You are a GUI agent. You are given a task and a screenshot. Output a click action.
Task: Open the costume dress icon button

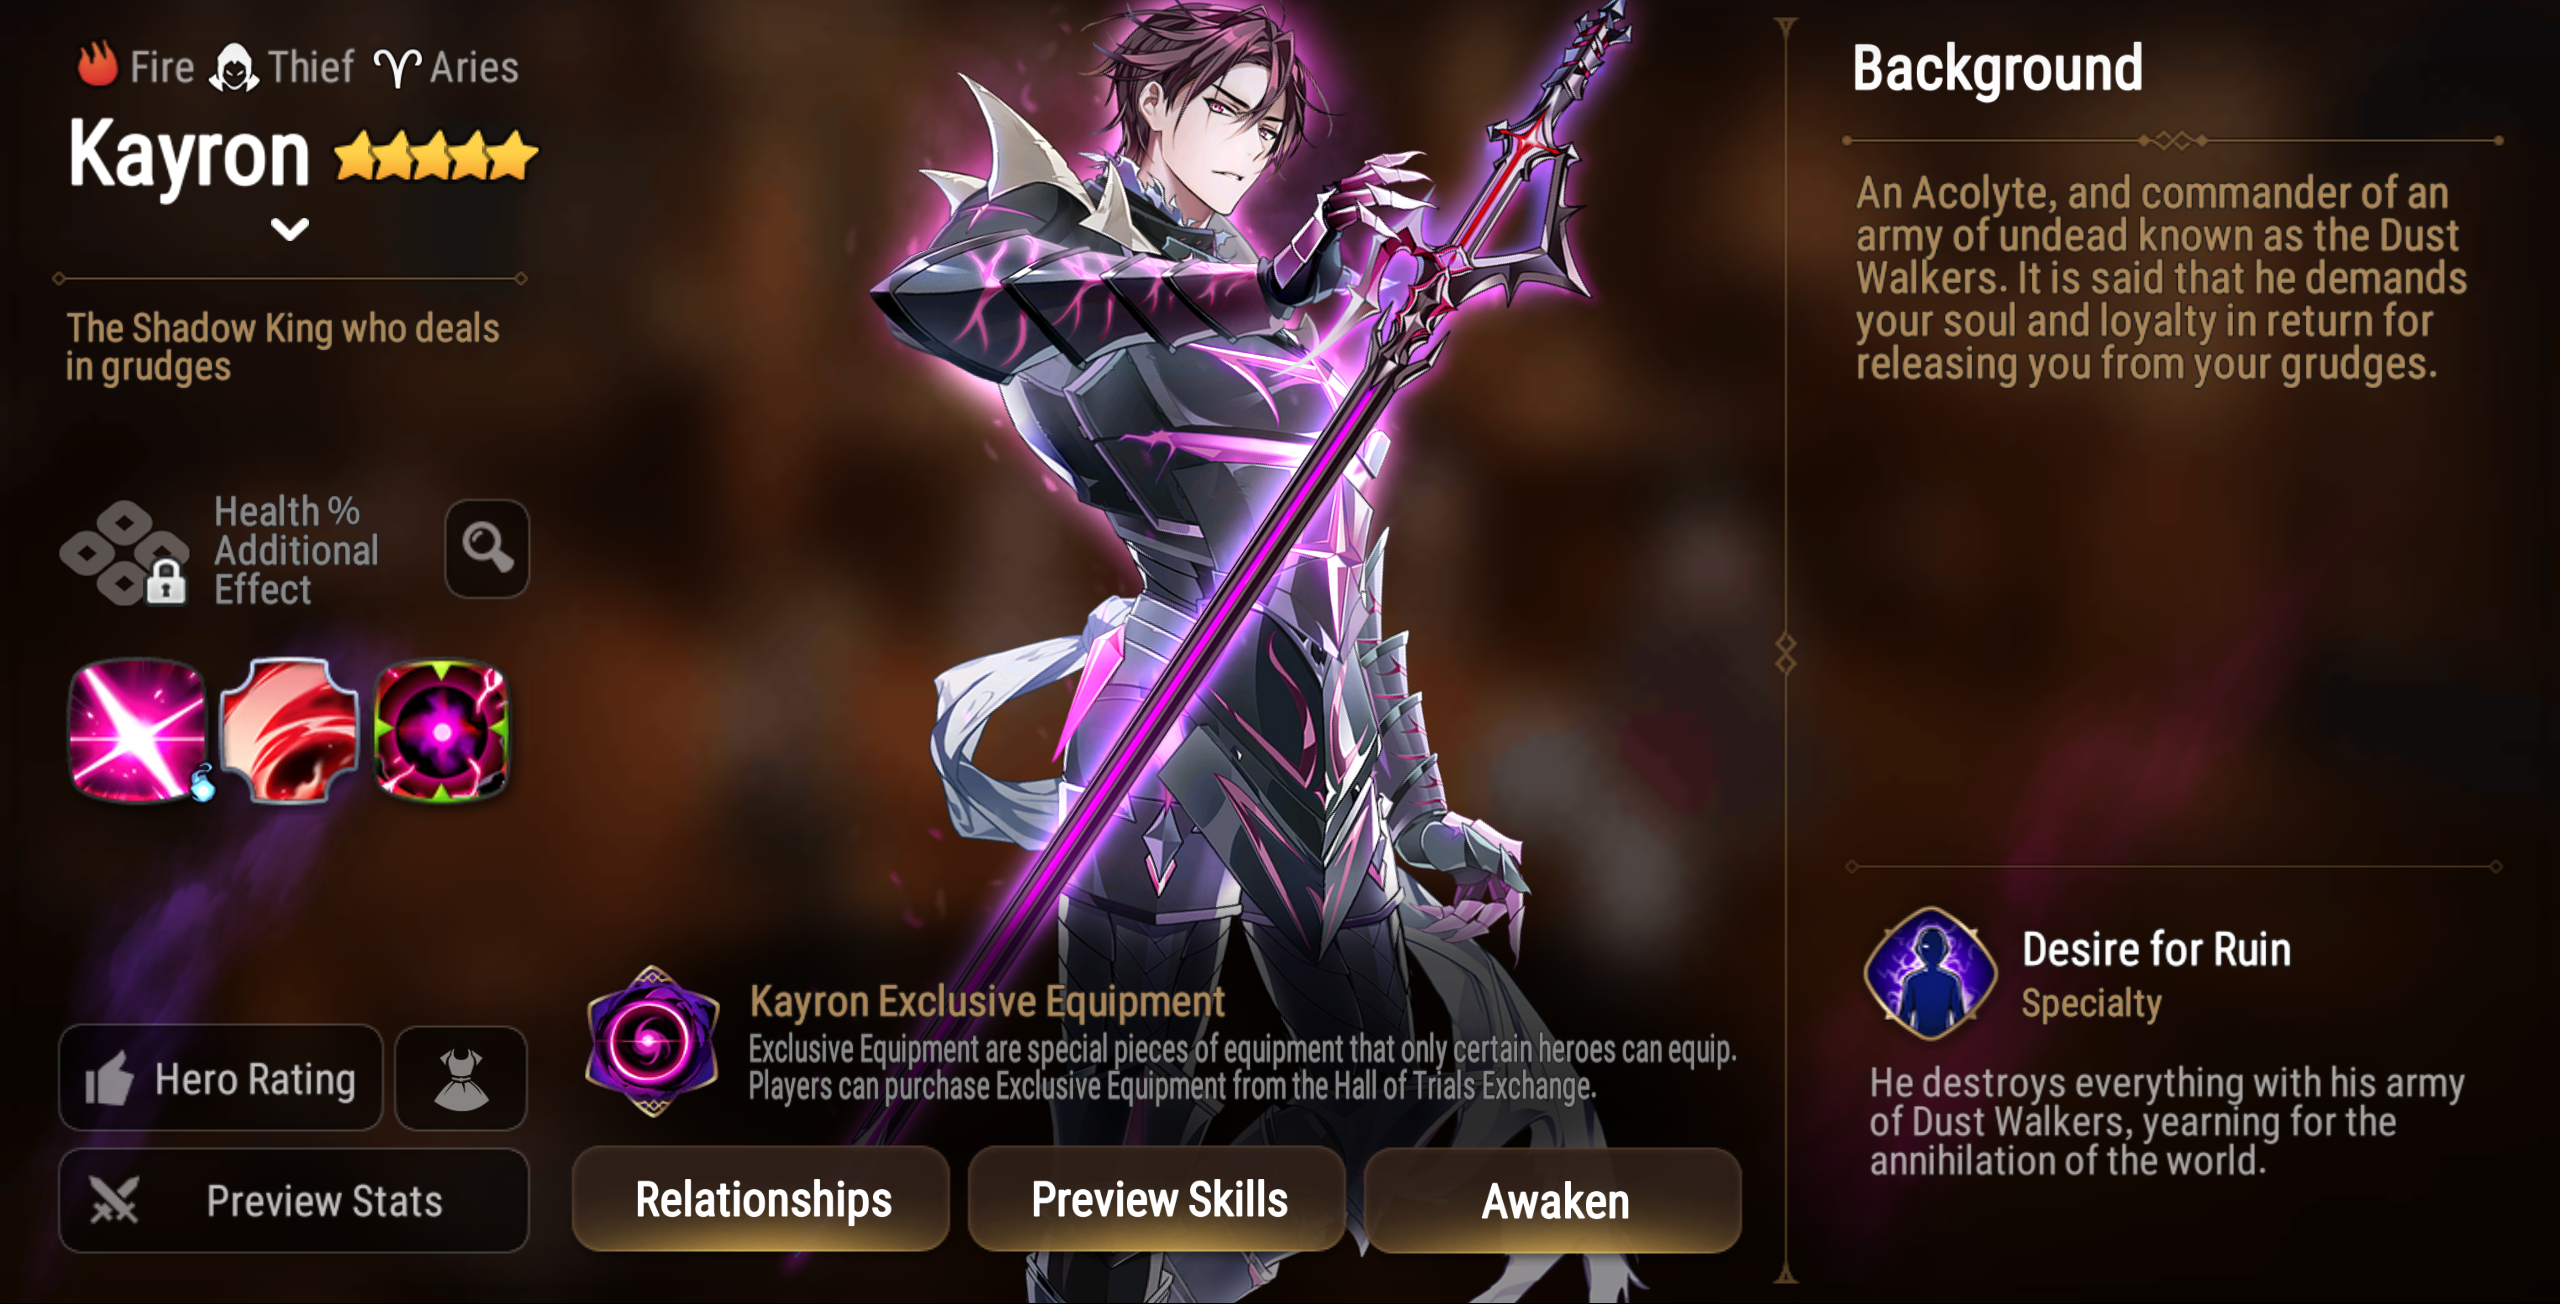coord(461,1078)
